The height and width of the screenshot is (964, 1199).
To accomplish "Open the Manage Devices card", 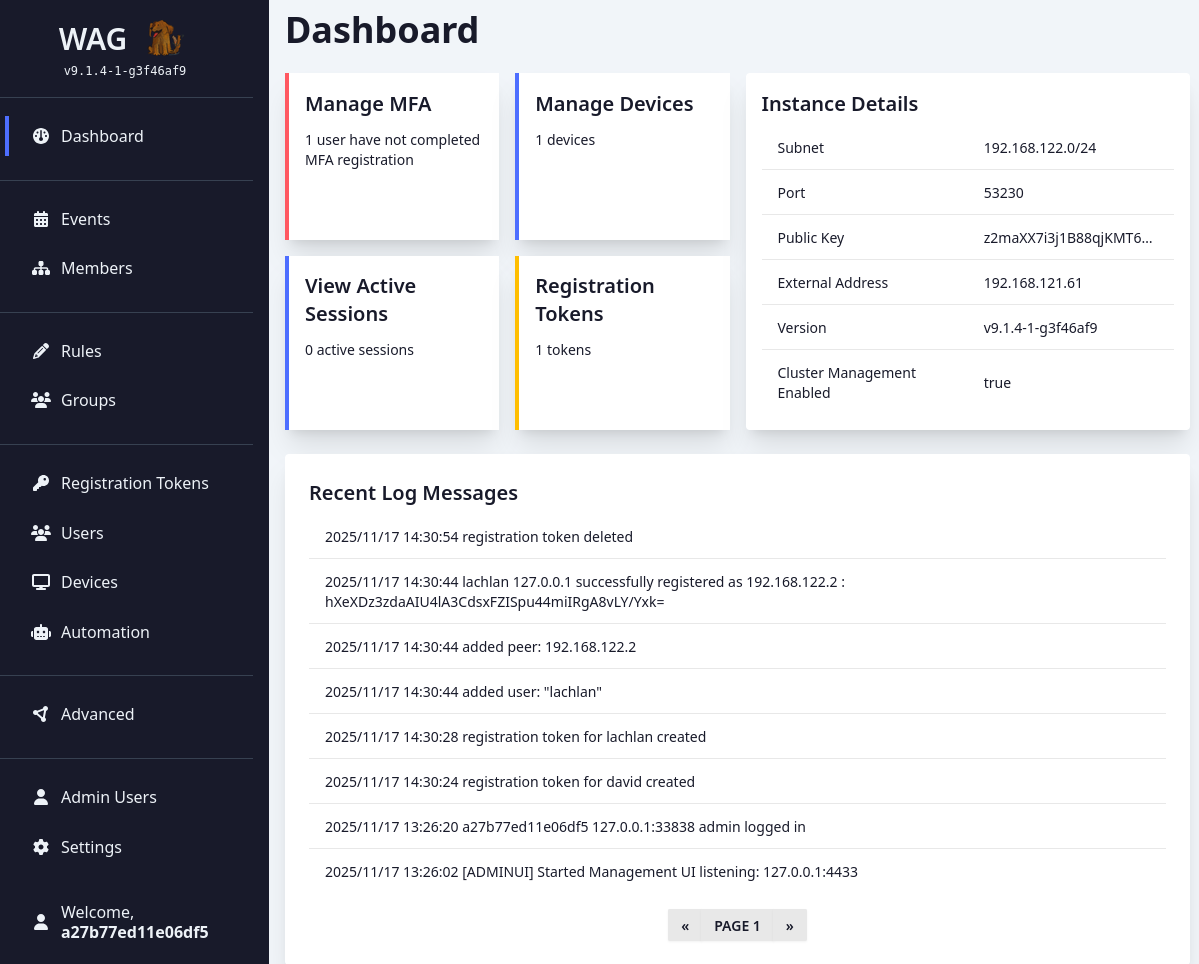I will [x=622, y=156].
